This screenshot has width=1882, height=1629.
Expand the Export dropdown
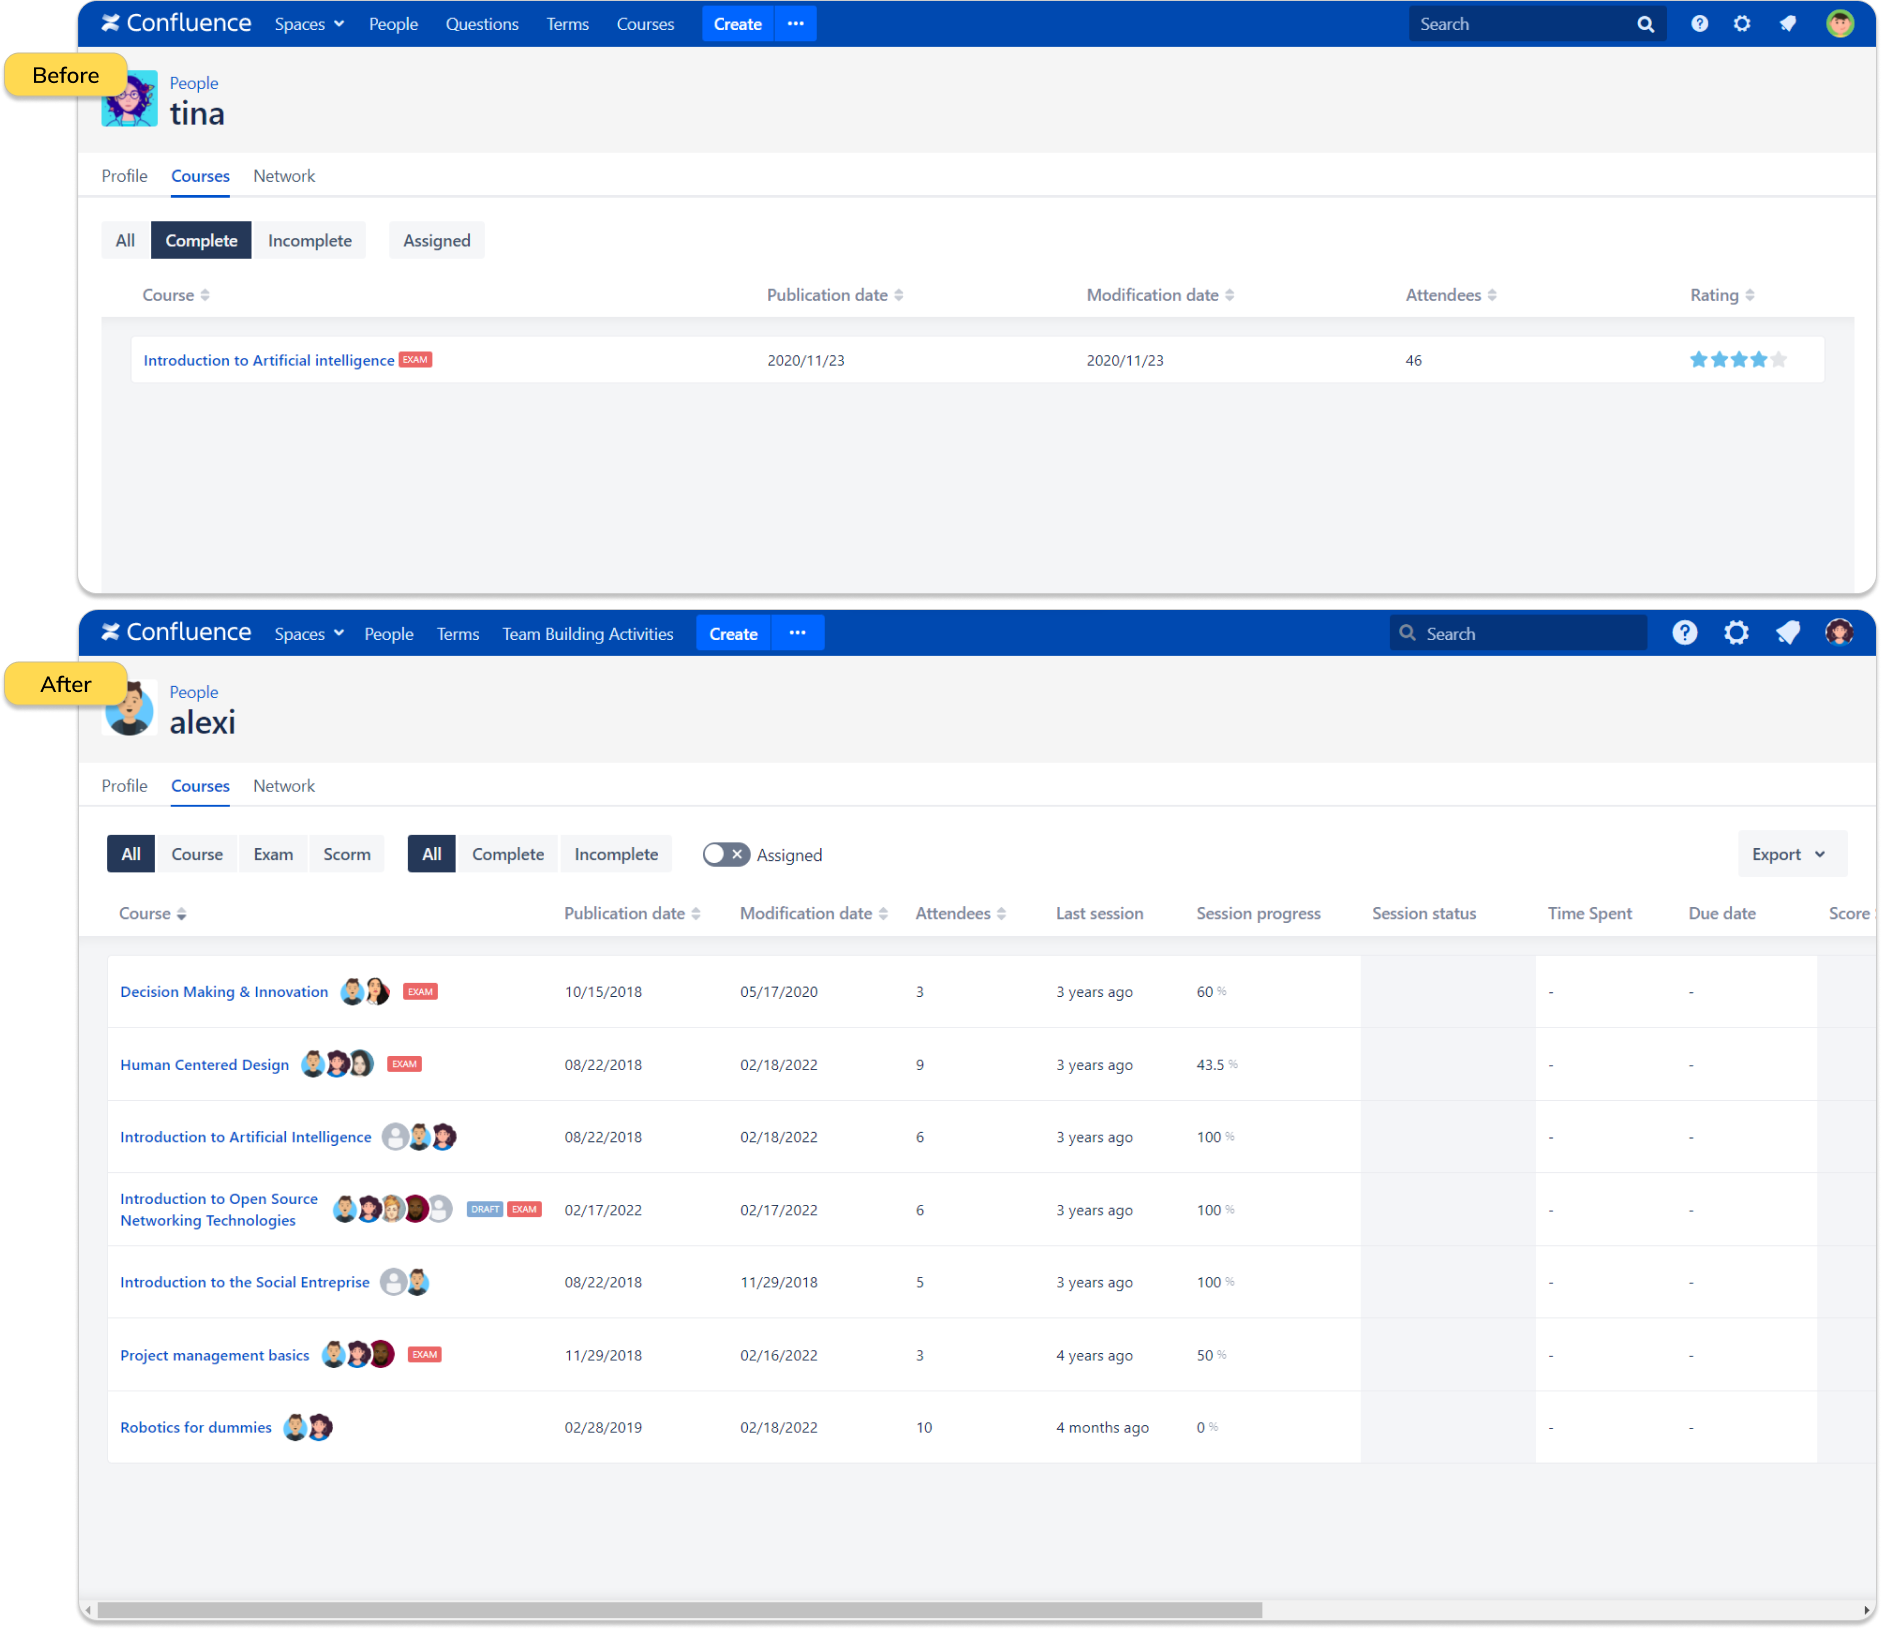1789,855
